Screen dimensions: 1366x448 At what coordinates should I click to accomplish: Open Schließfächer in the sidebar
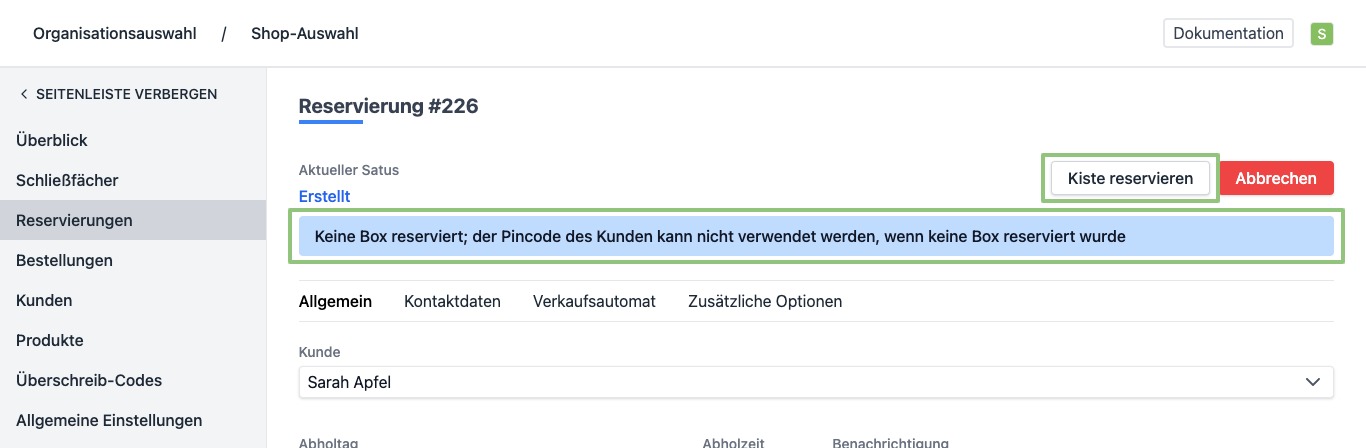tap(67, 181)
